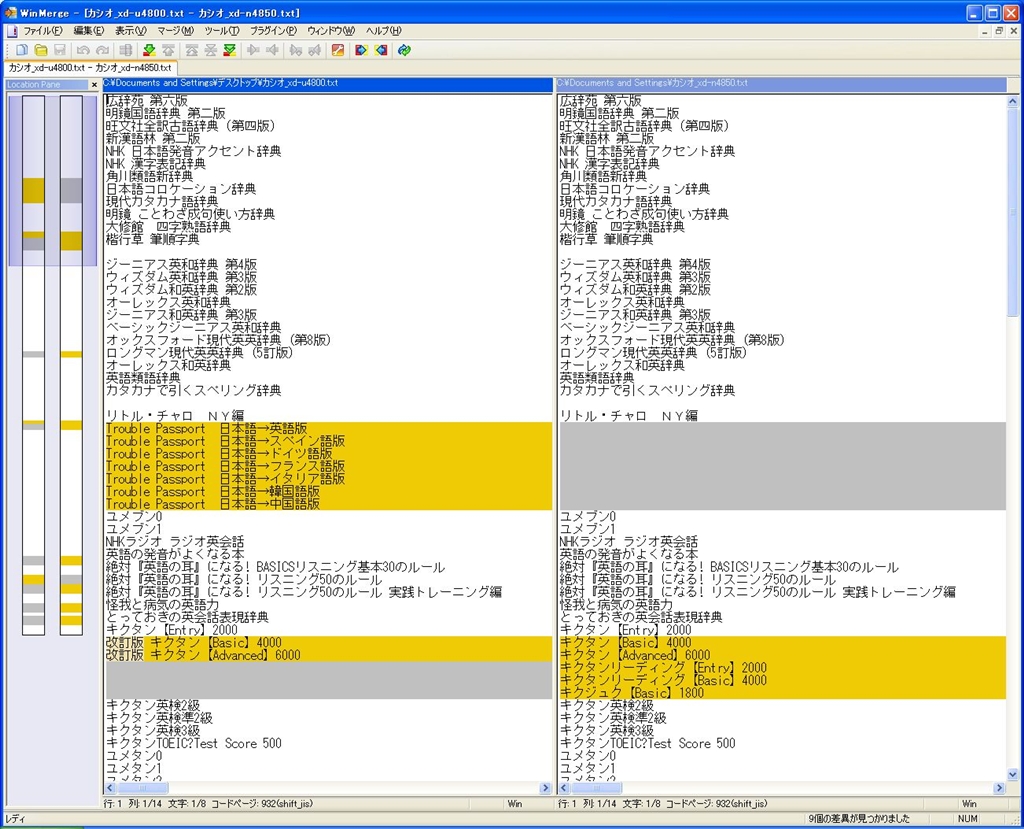Copy all differences to right icon
This screenshot has height=829, width=1024.
(x=361, y=50)
